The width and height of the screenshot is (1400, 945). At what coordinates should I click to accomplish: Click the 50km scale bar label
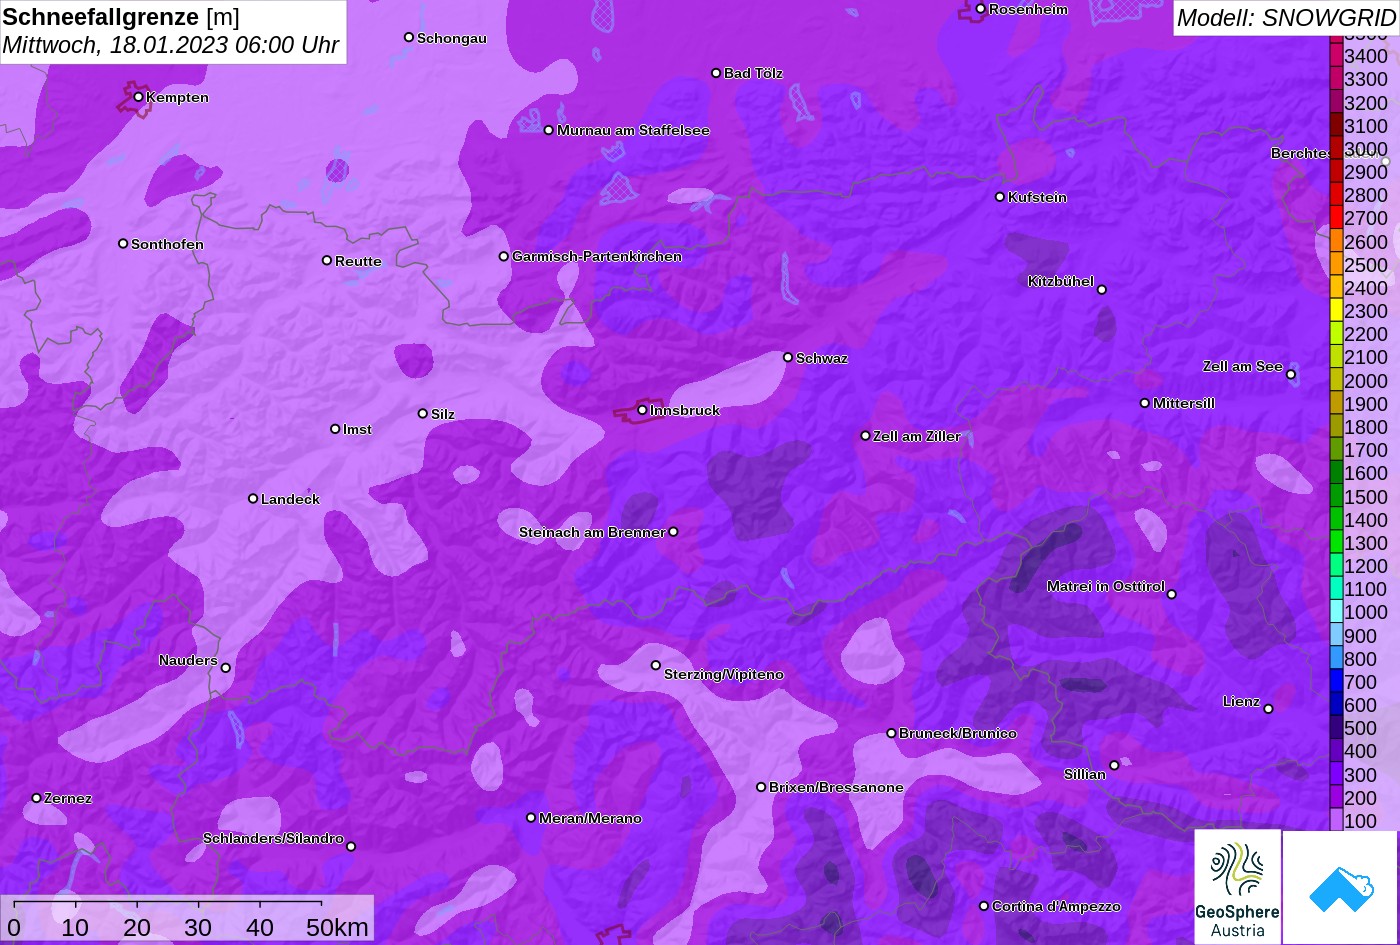click(x=337, y=927)
